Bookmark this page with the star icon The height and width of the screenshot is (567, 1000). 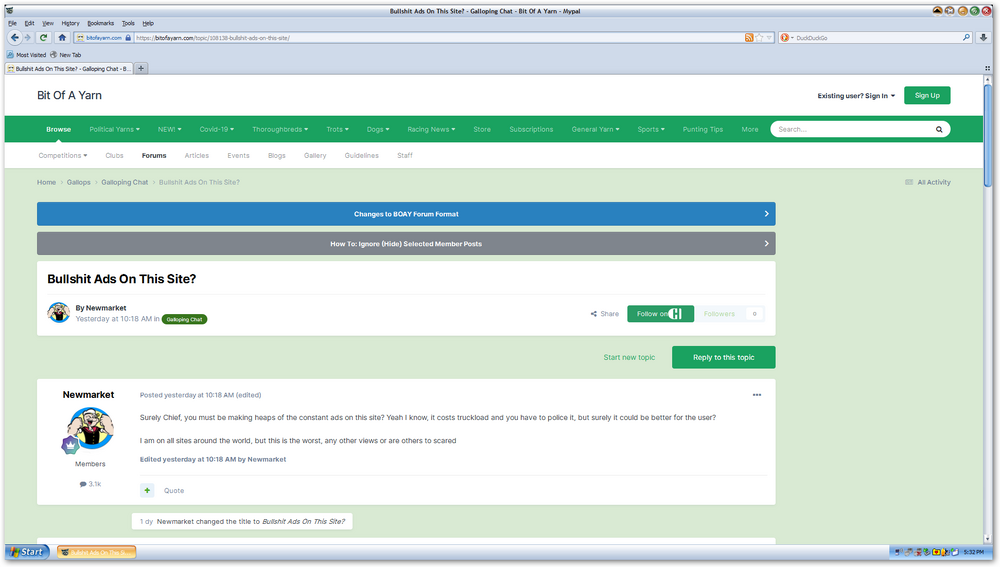pyautogui.click(x=760, y=37)
